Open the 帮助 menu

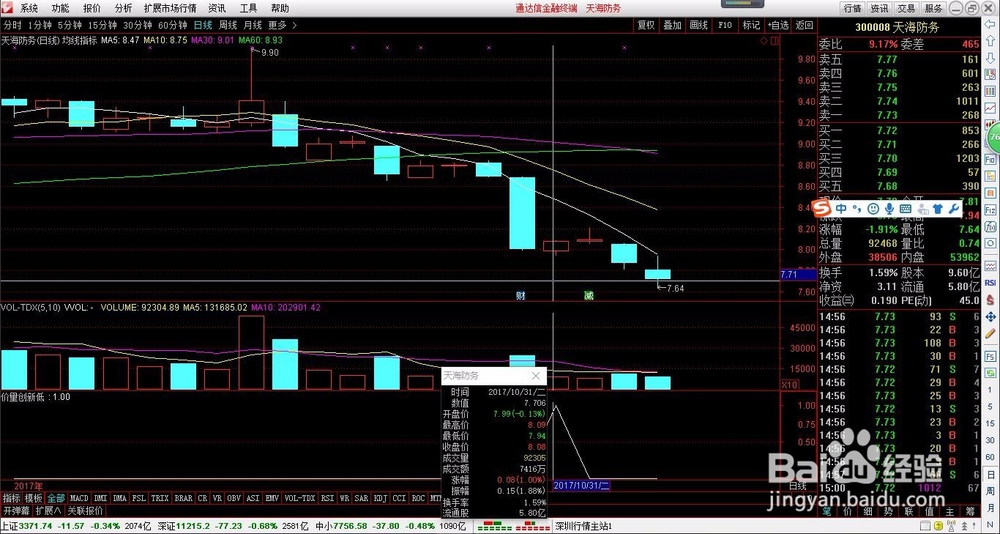(x=279, y=8)
